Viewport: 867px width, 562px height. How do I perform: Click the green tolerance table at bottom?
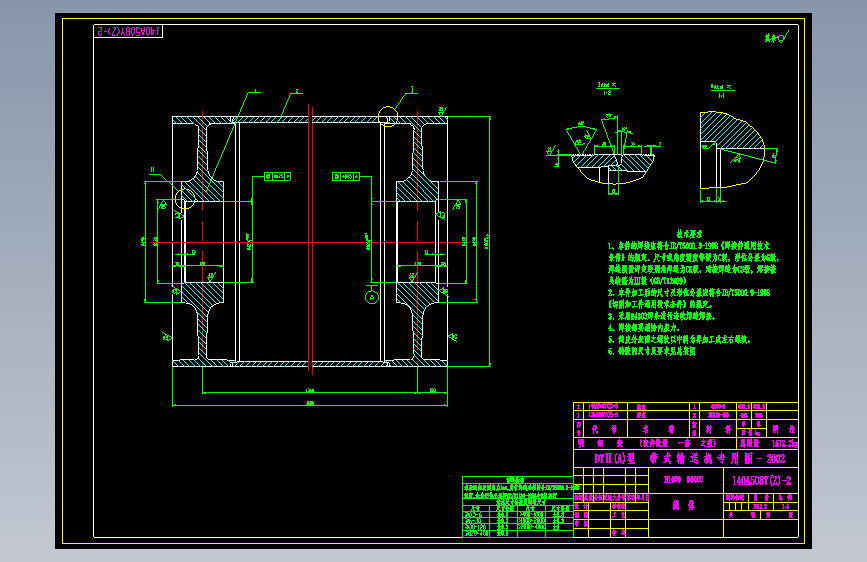[518, 506]
